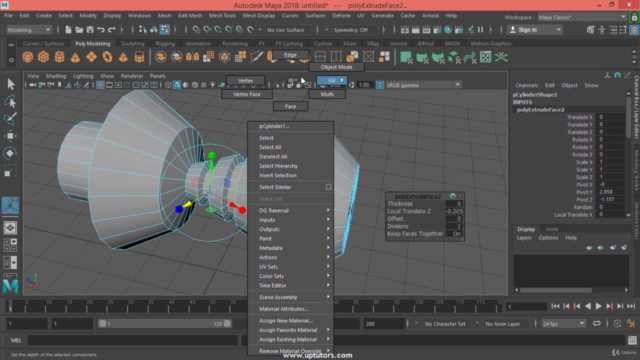Click the Multi-Cut knife shelf icon
This screenshot has width=640, height=360.
[x=256, y=57]
